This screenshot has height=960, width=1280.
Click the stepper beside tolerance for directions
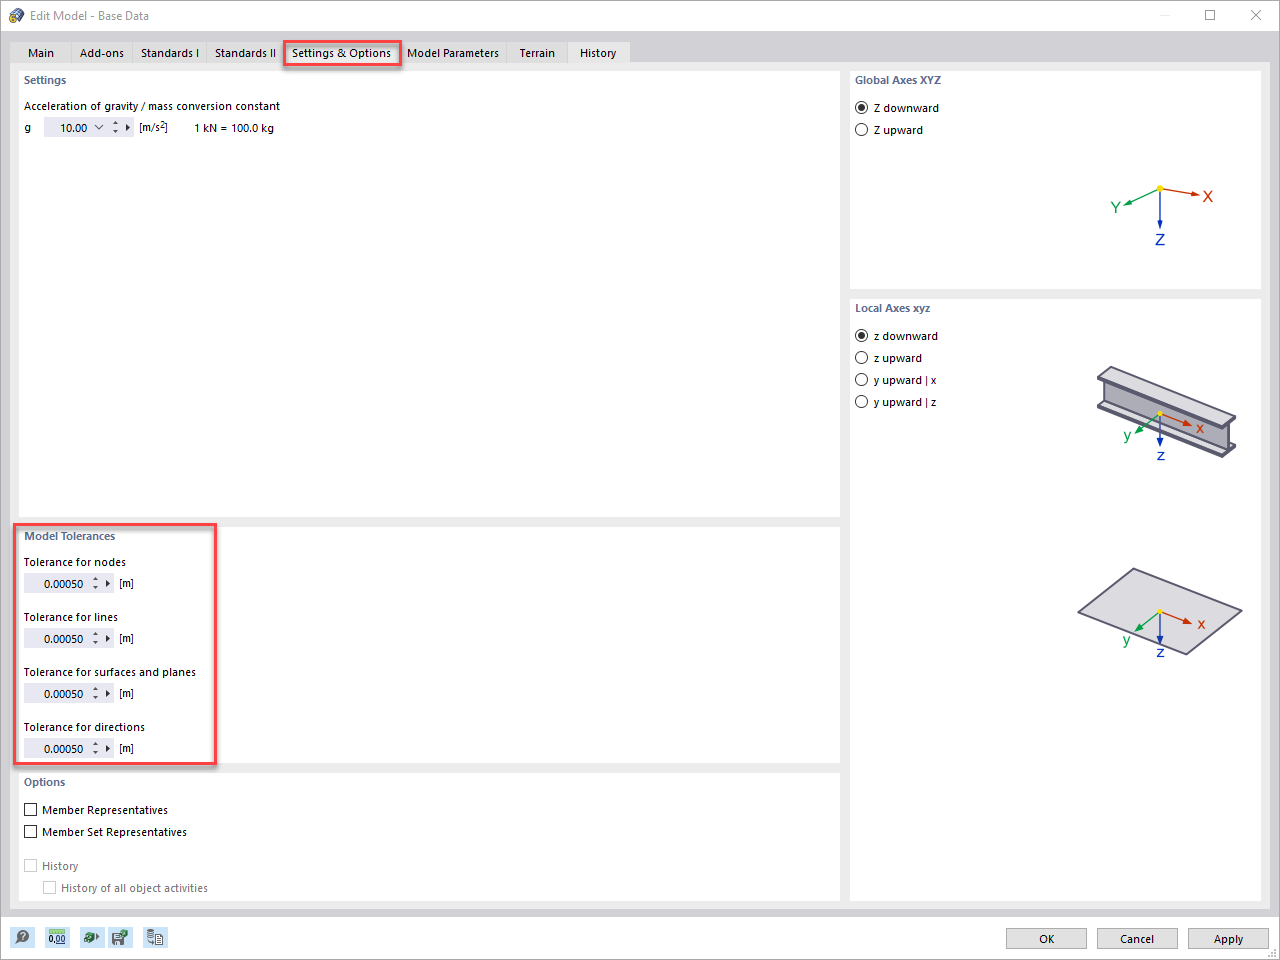pyautogui.click(x=96, y=748)
